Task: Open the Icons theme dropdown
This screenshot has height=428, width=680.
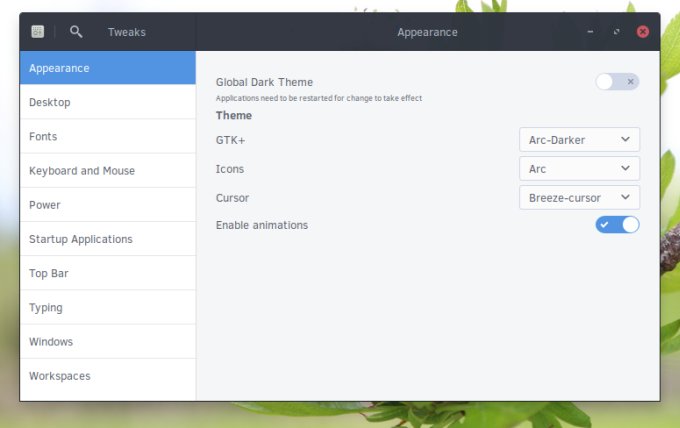Action: click(x=579, y=169)
